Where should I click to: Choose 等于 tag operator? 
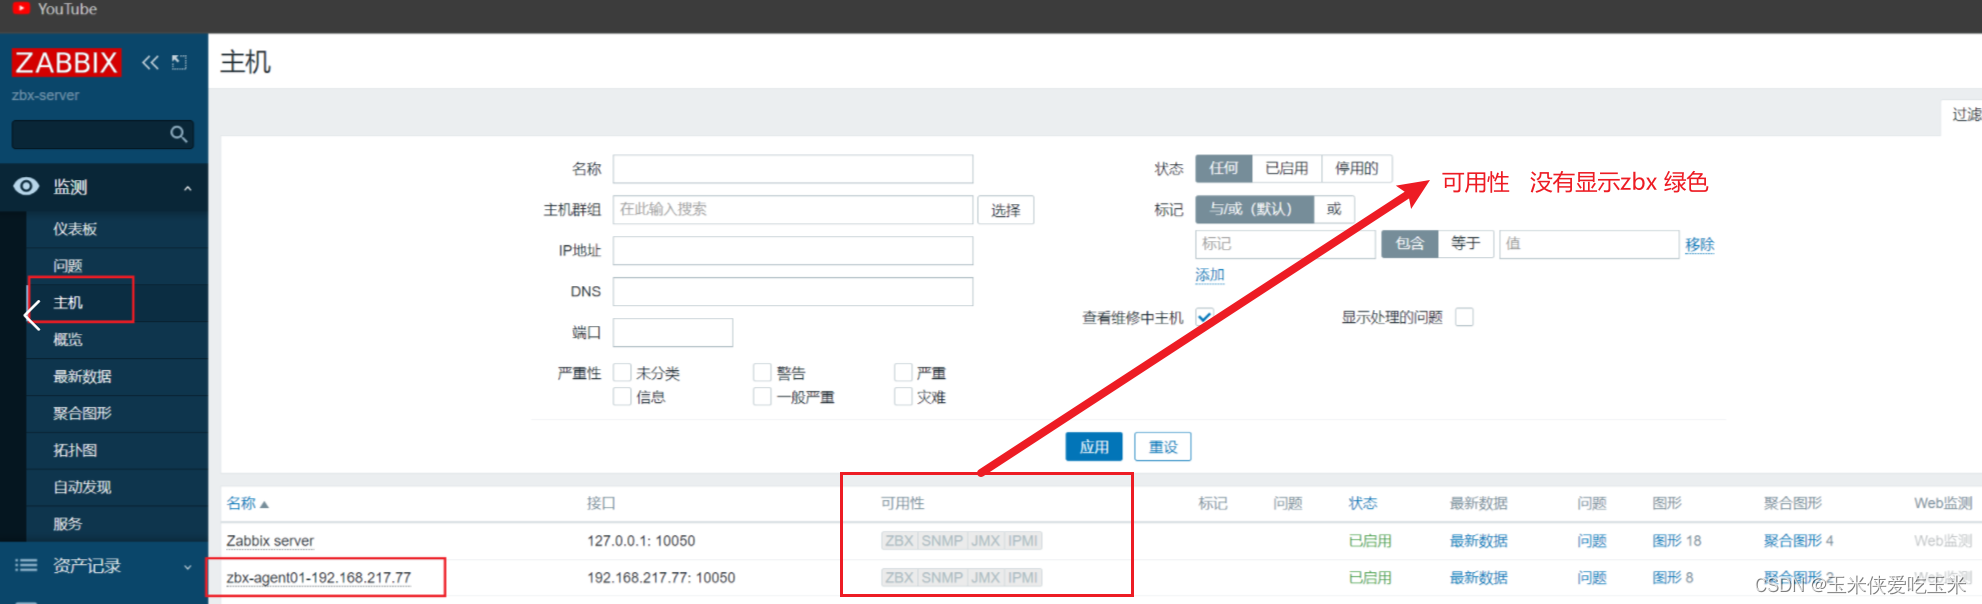pos(1466,243)
